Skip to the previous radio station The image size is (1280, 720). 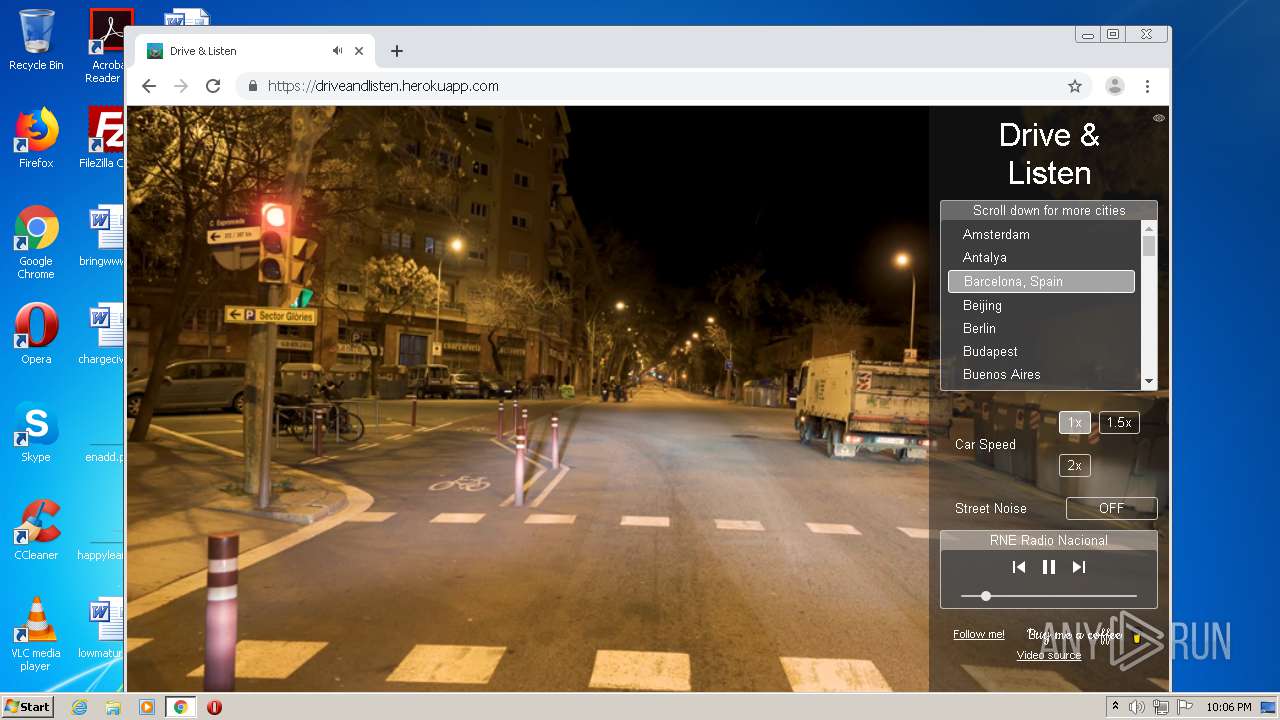(1019, 567)
